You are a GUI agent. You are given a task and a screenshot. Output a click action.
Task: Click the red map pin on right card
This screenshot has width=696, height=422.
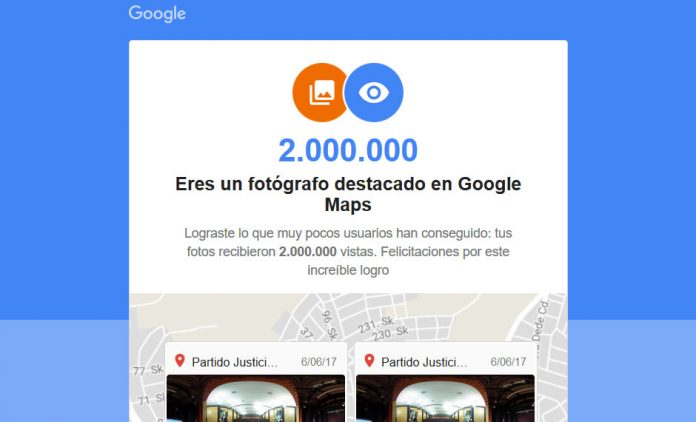pos(369,360)
